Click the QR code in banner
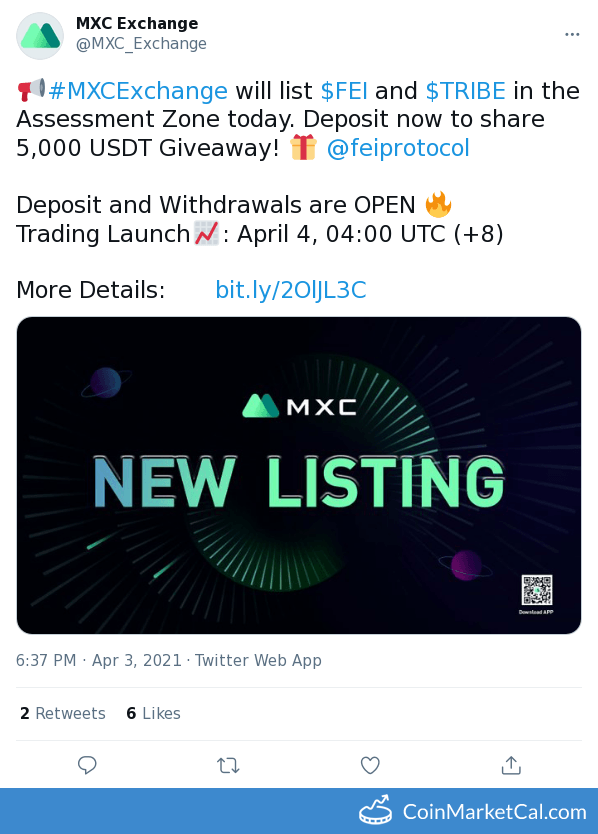This screenshot has width=598, height=834. [536, 590]
